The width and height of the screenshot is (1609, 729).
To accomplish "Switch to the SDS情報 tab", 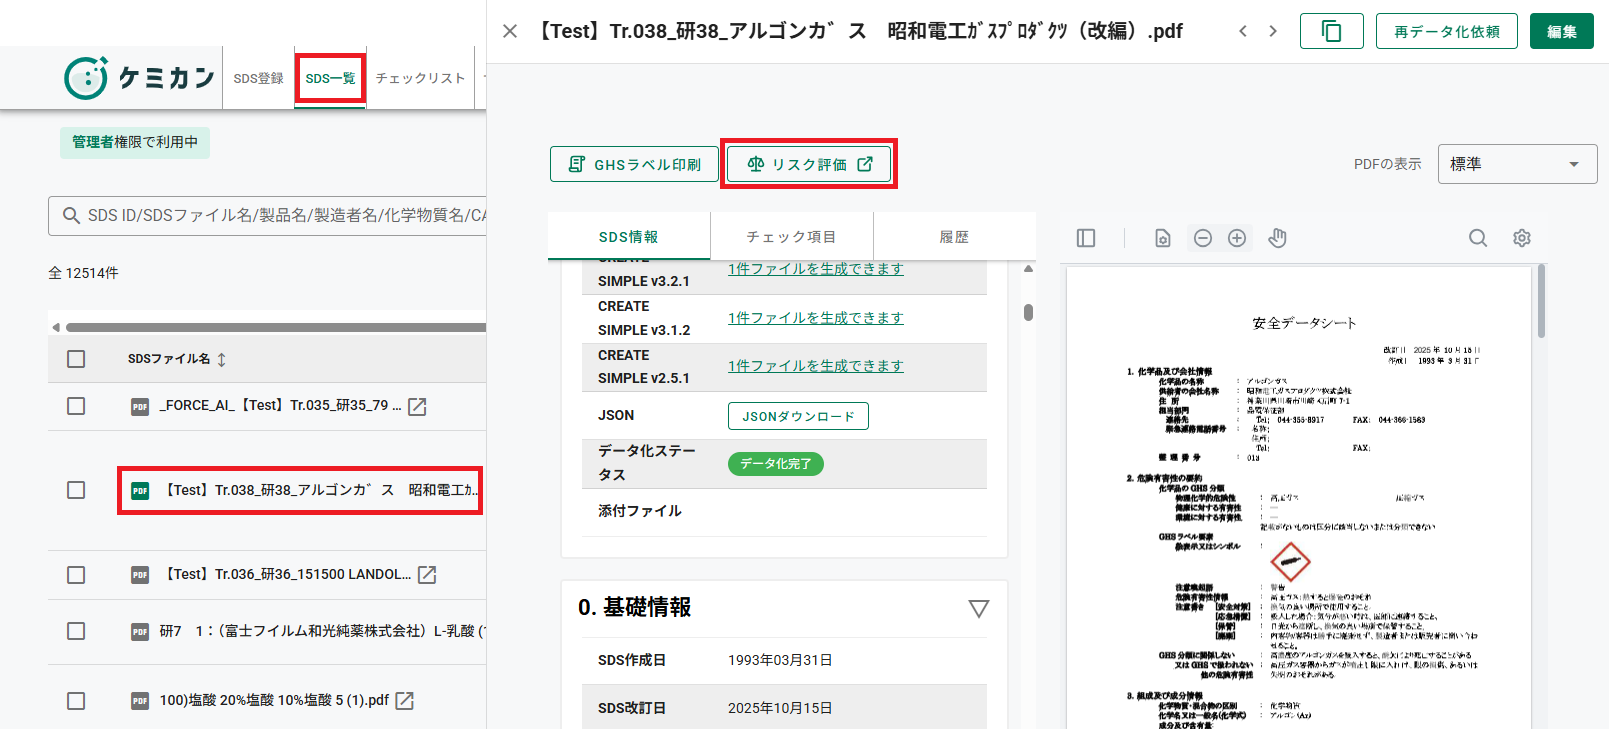I will click(629, 237).
